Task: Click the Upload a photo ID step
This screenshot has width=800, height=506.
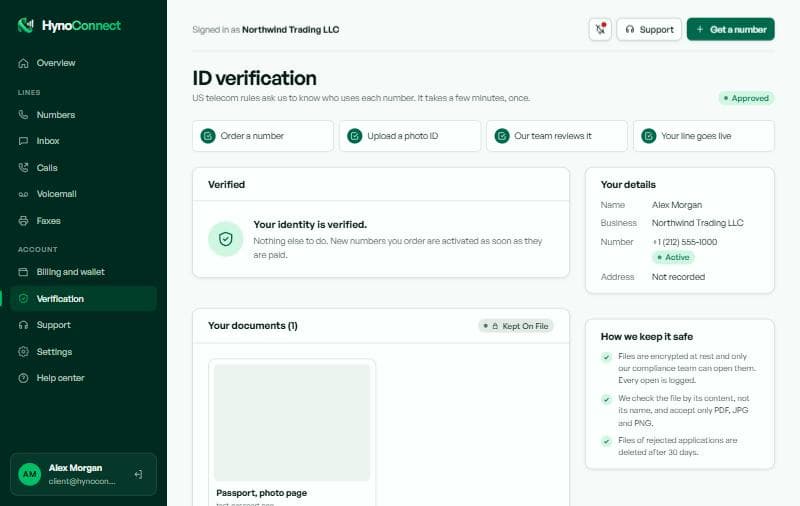Action: pos(410,136)
